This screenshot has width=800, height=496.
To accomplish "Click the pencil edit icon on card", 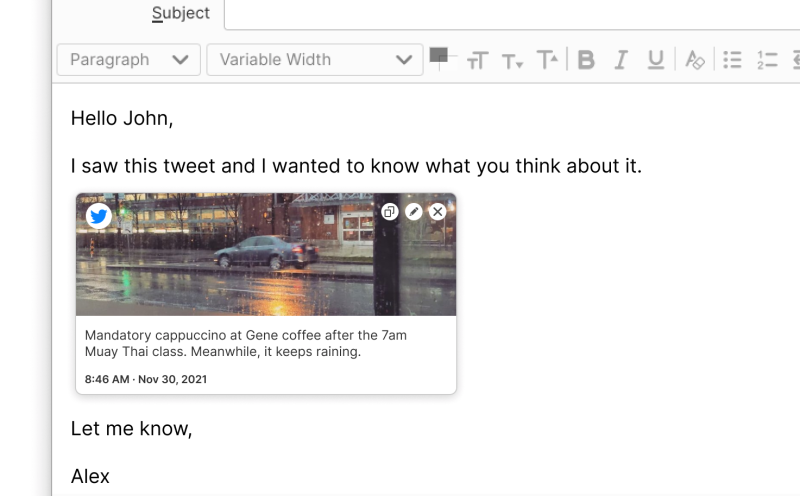I will (414, 212).
